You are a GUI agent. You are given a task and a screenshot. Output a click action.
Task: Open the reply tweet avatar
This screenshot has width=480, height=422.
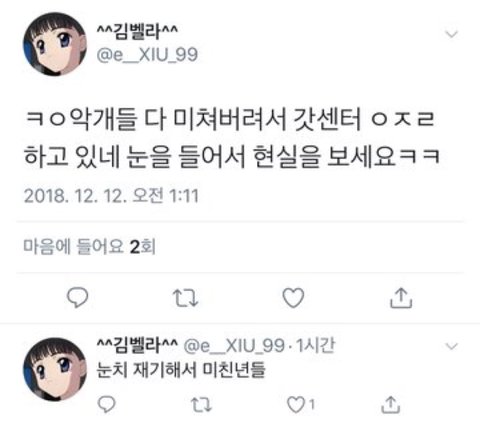[55, 369]
